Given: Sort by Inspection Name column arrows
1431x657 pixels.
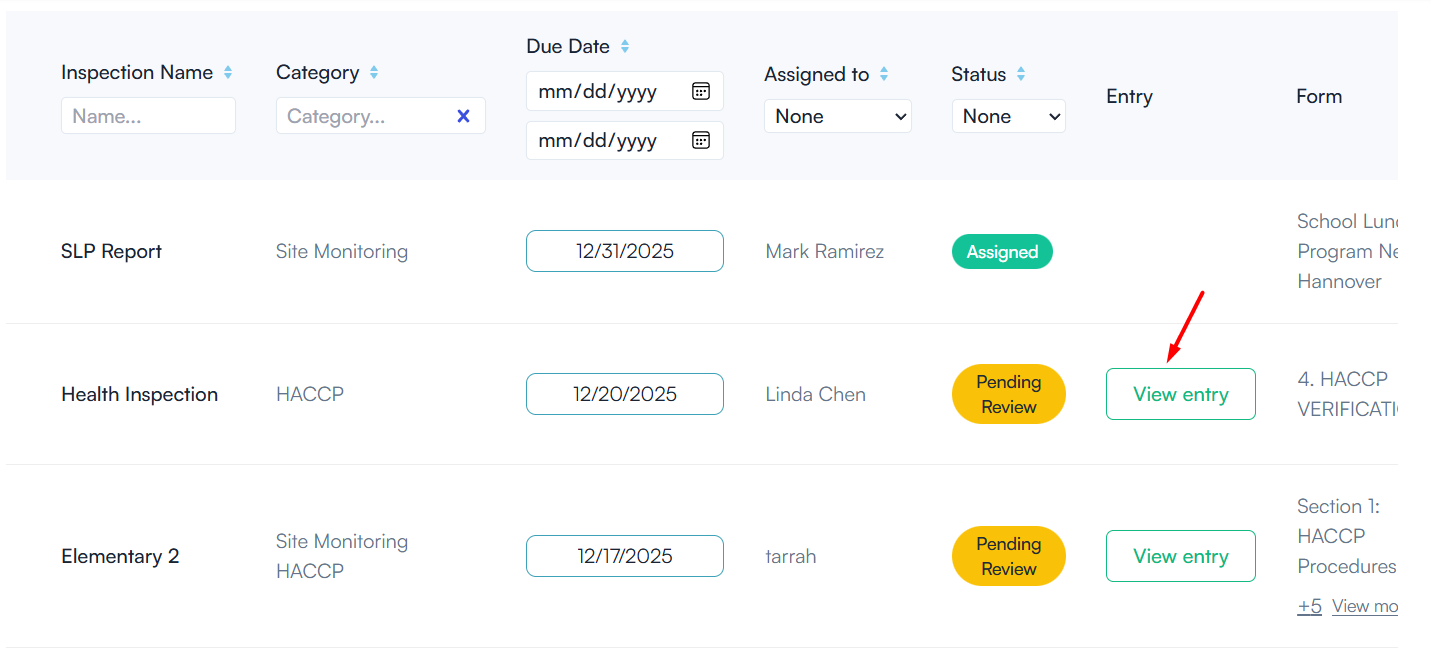Looking at the screenshot, I should click(228, 73).
